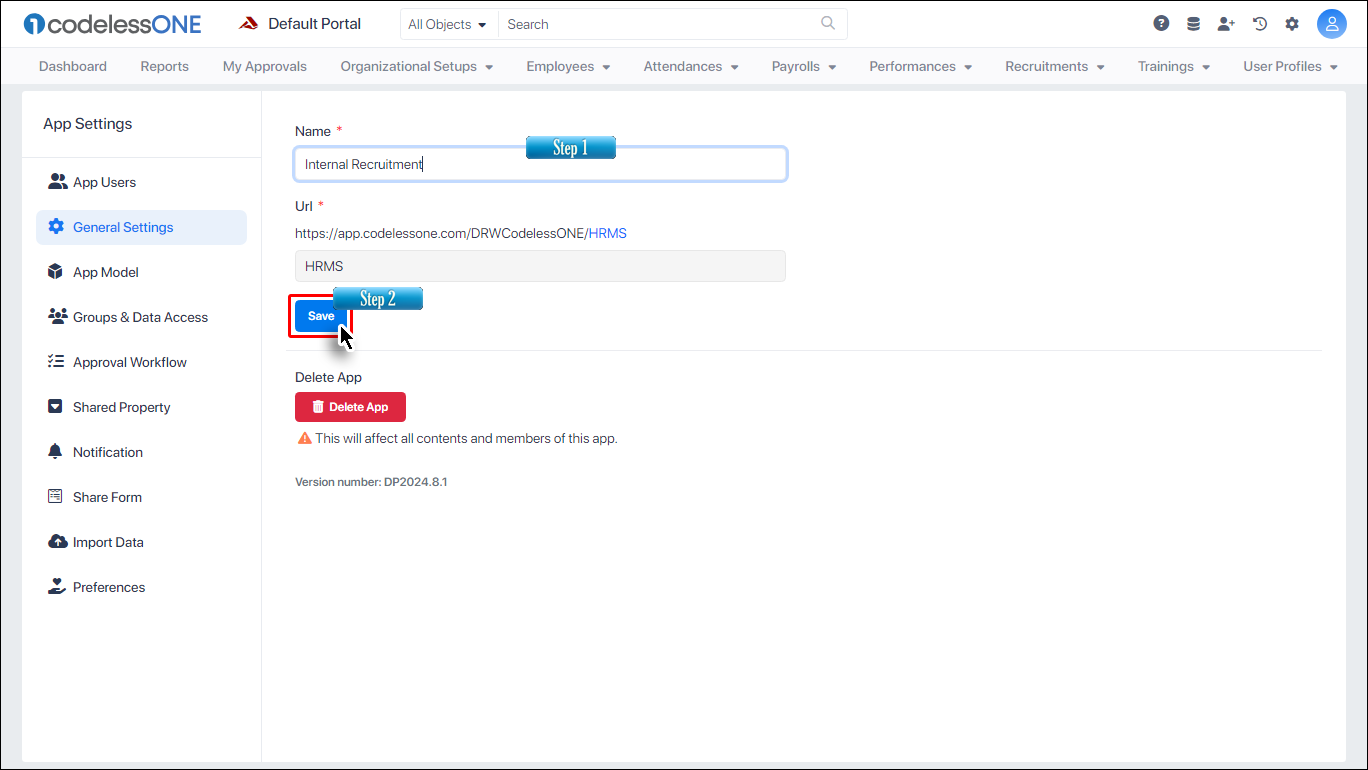Expand the Performances menu
The height and width of the screenshot is (770, 1368).
point(921,67)
